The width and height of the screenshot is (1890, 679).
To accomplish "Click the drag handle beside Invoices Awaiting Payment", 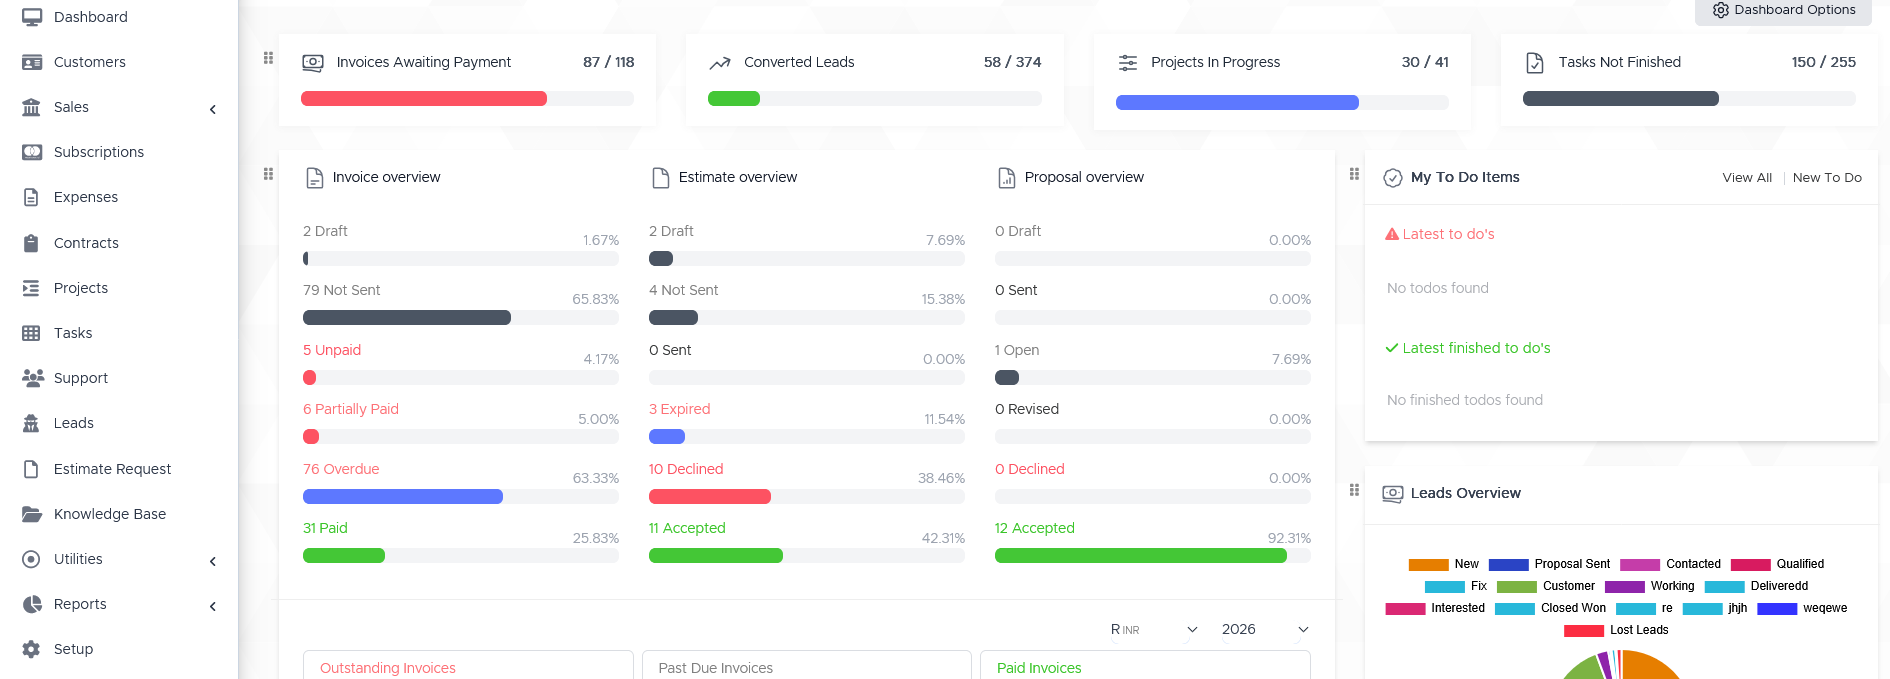I will (268, 58).
